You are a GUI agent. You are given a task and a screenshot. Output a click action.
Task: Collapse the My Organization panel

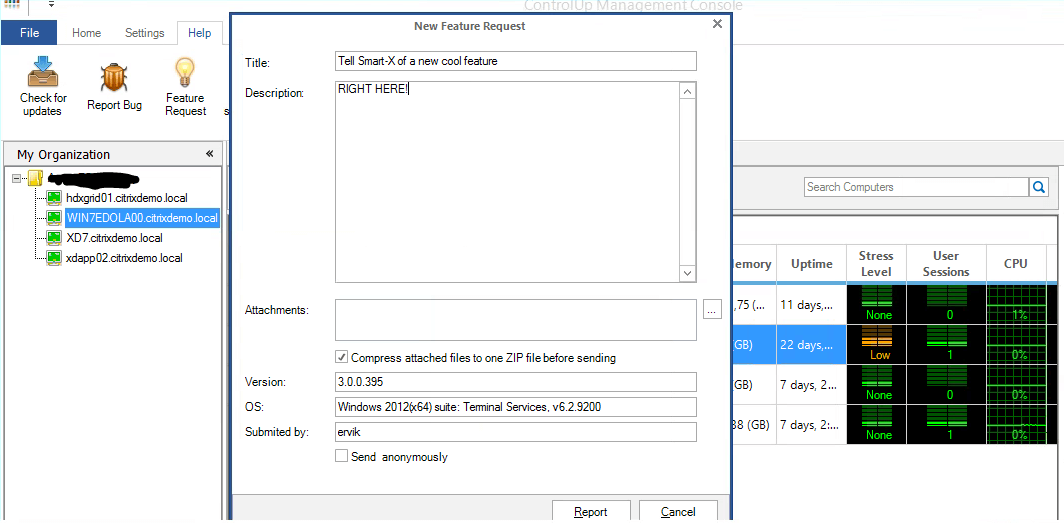(210, 154)
